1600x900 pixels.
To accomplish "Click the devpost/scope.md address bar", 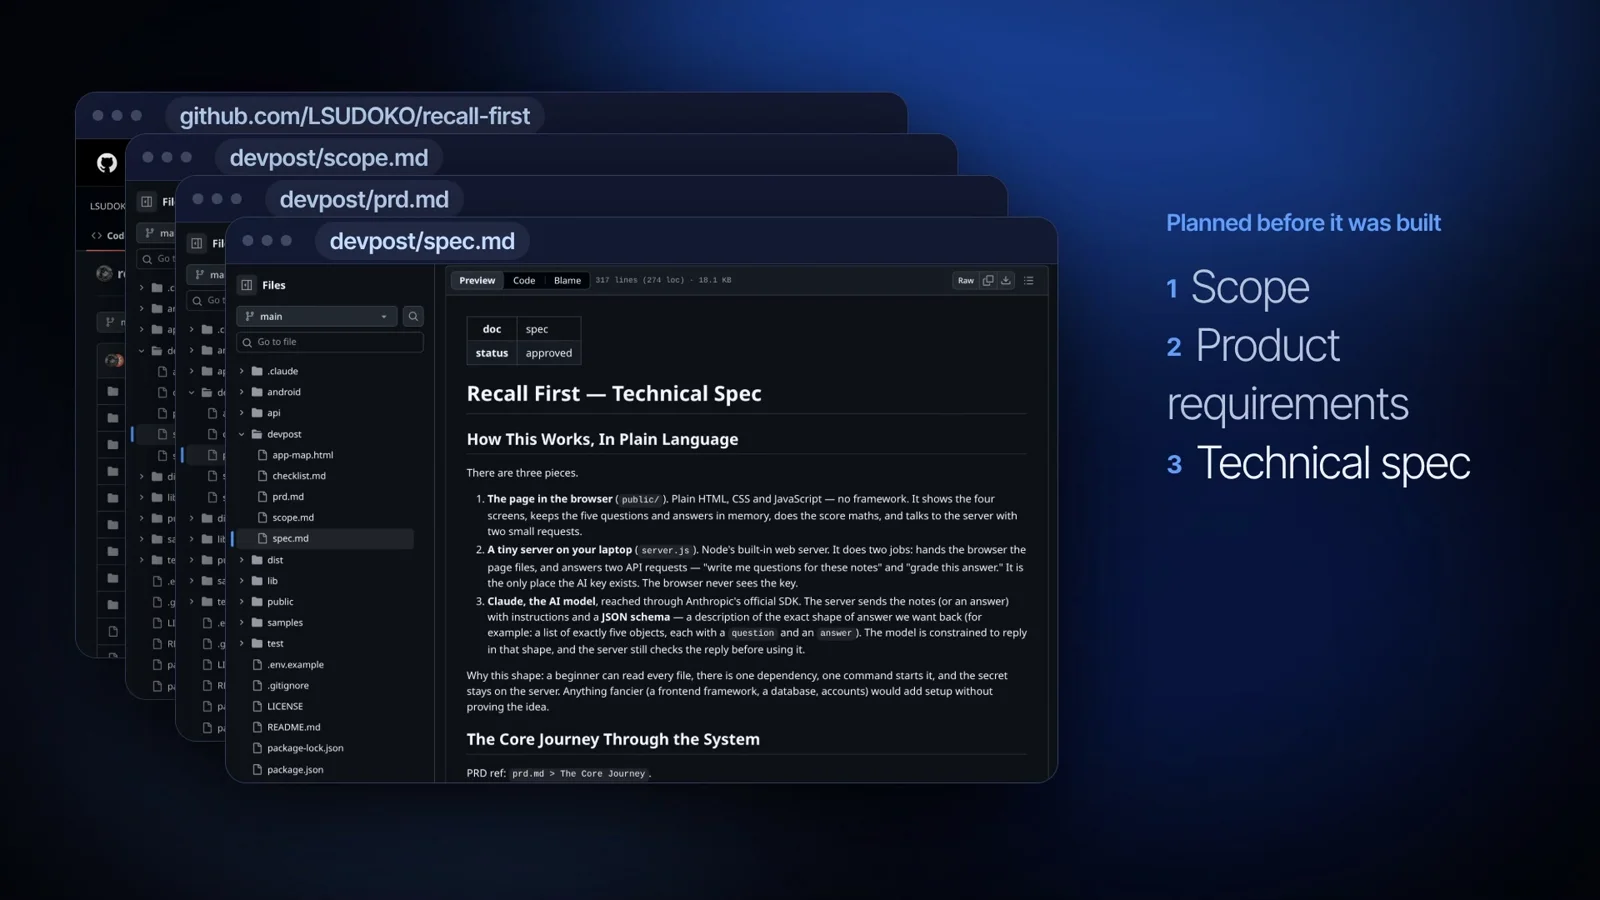I will (329, 158).
